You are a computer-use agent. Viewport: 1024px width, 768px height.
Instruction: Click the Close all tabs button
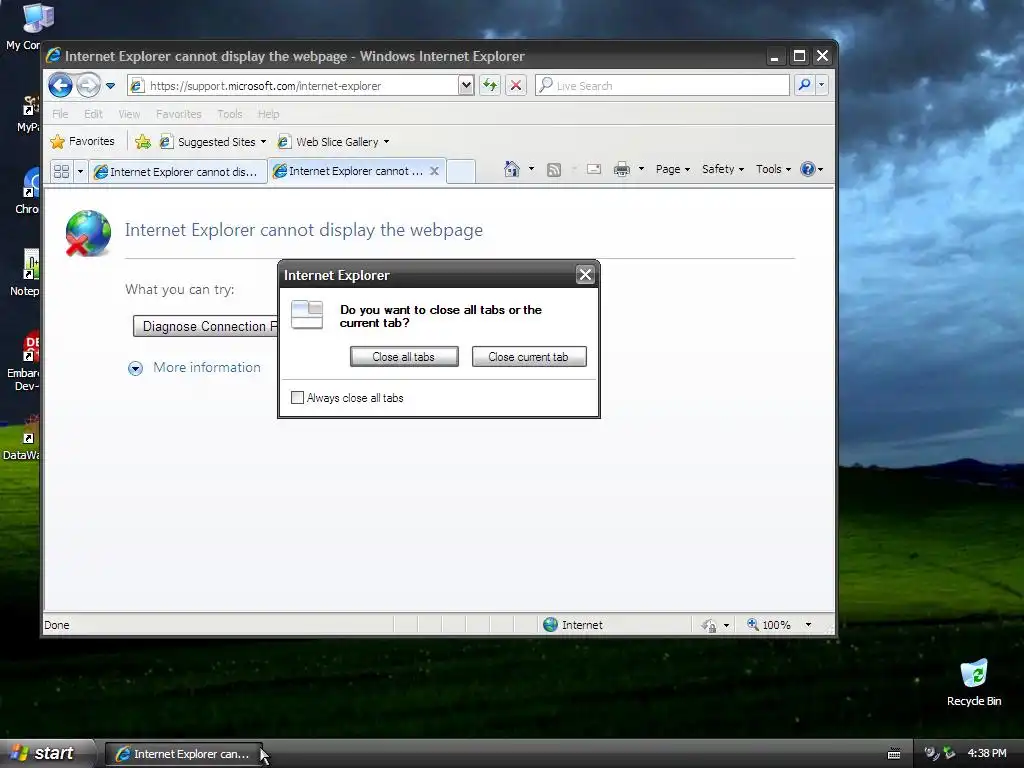click(404, 357)
